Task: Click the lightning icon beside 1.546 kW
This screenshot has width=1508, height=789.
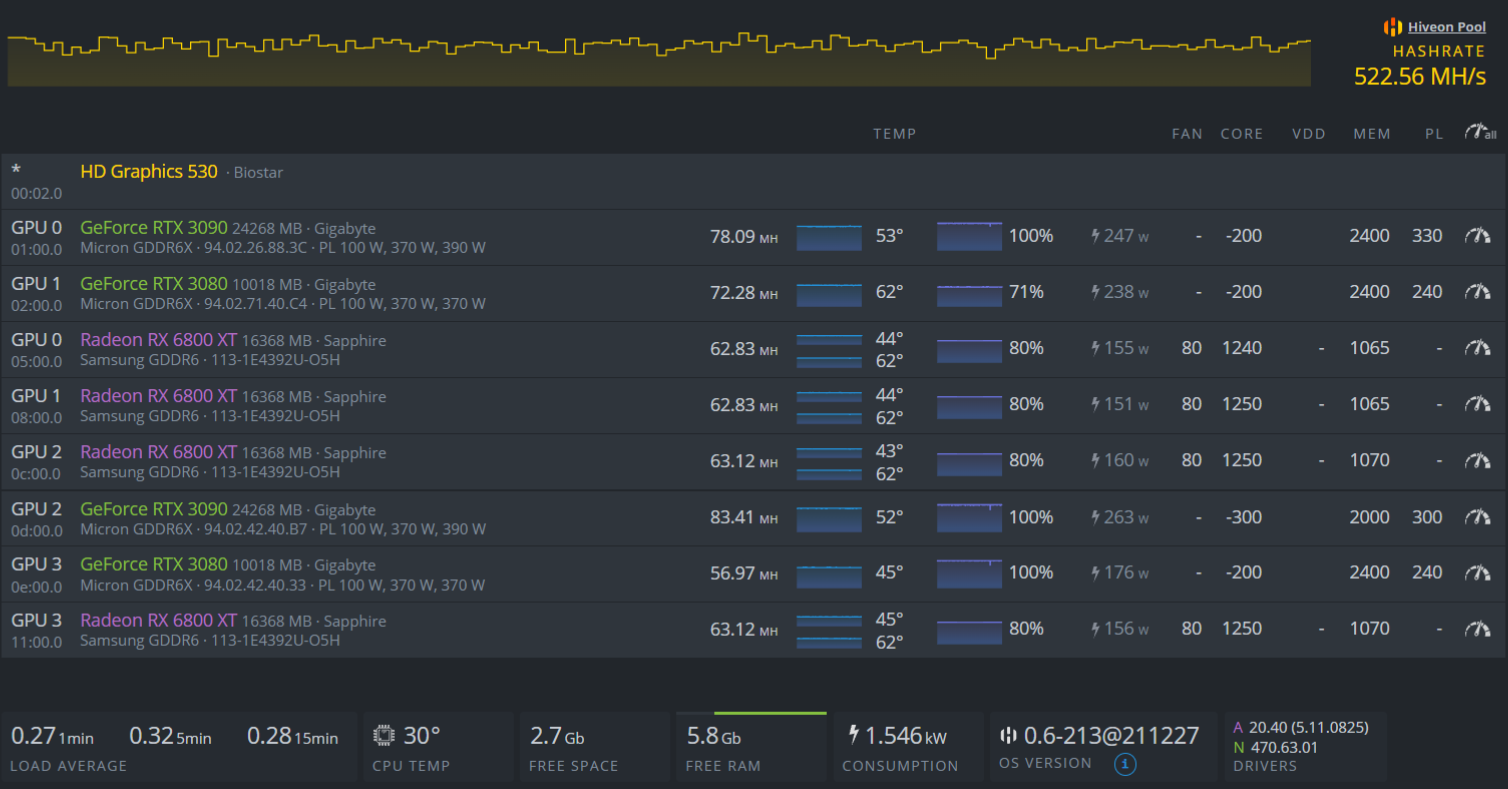Action: (853, 736)
